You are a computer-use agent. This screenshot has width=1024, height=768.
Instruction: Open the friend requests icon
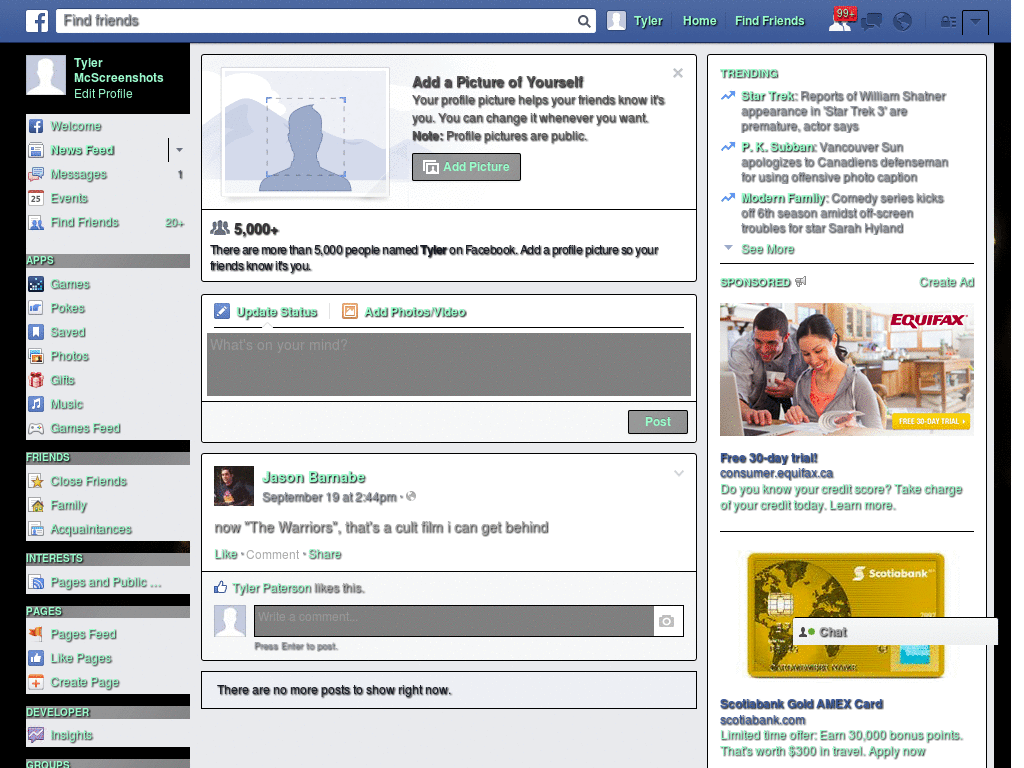pos(841,21)
